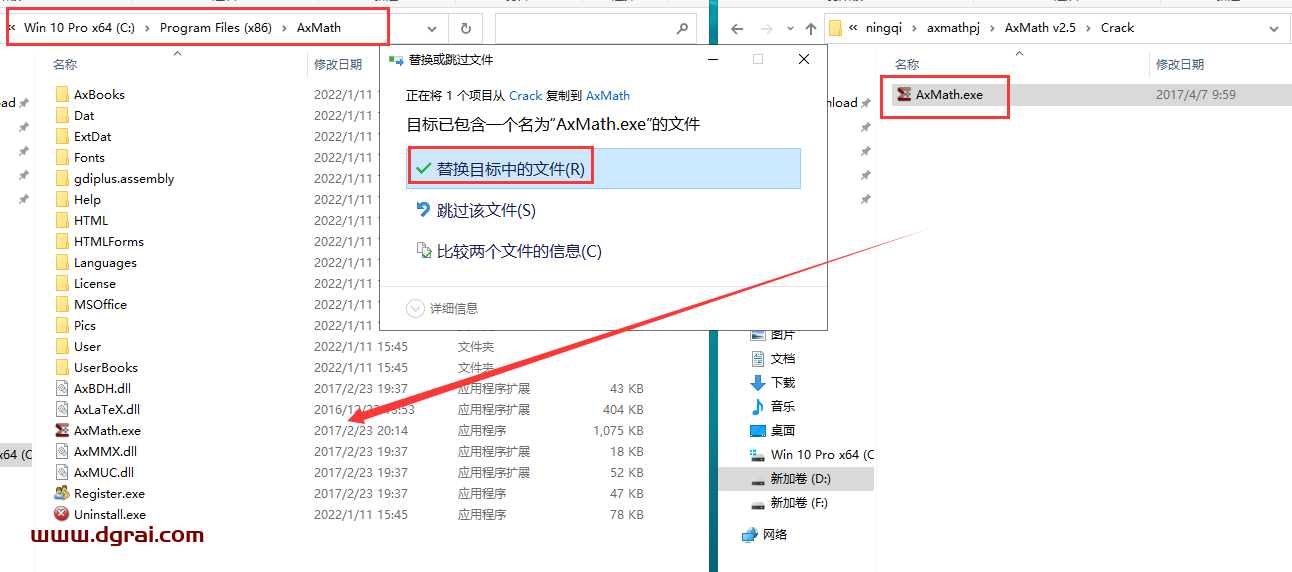Click 1,075 KB size of AxMath.exe
Viewport: 1292px width, 572px height.
click(618, 430)
